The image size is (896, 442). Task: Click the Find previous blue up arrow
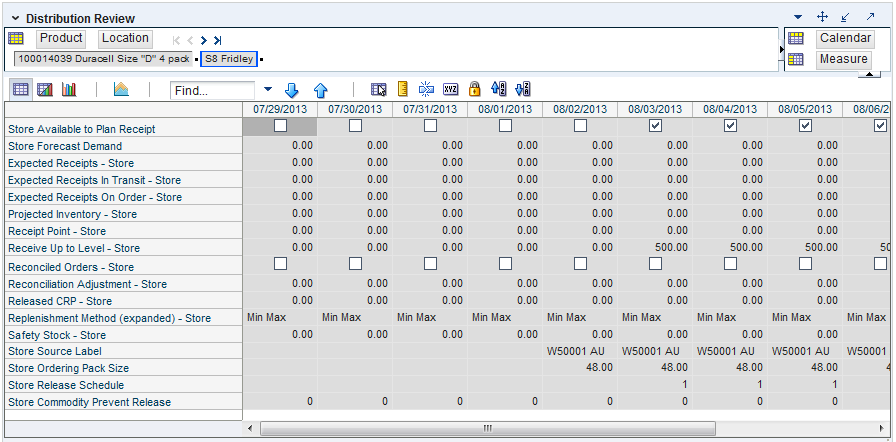321,90
